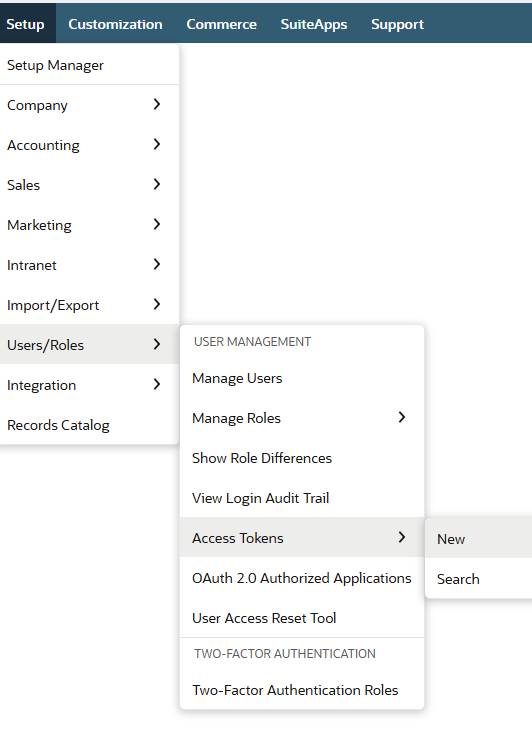Open OAuth 2.0 Authorized Applications
The height and width of the screenshot is (743, 532).
point(302,578)
